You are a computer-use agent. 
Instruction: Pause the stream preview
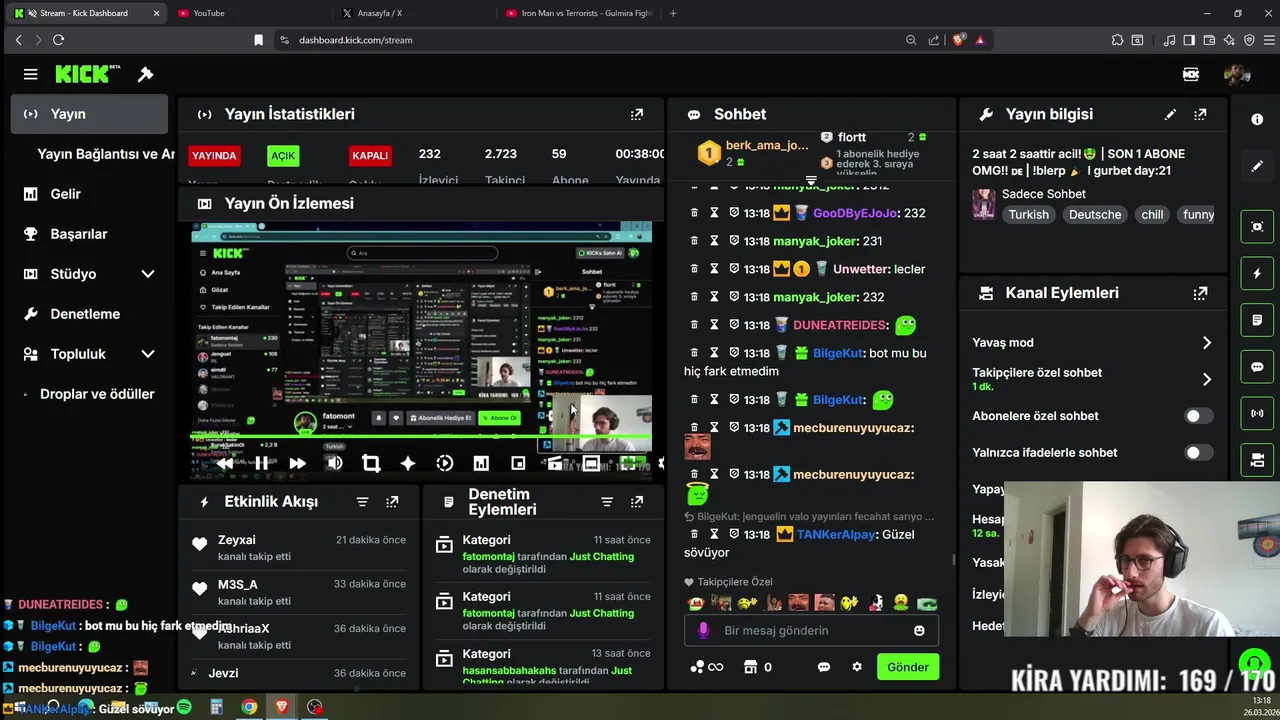click(261, 463)
